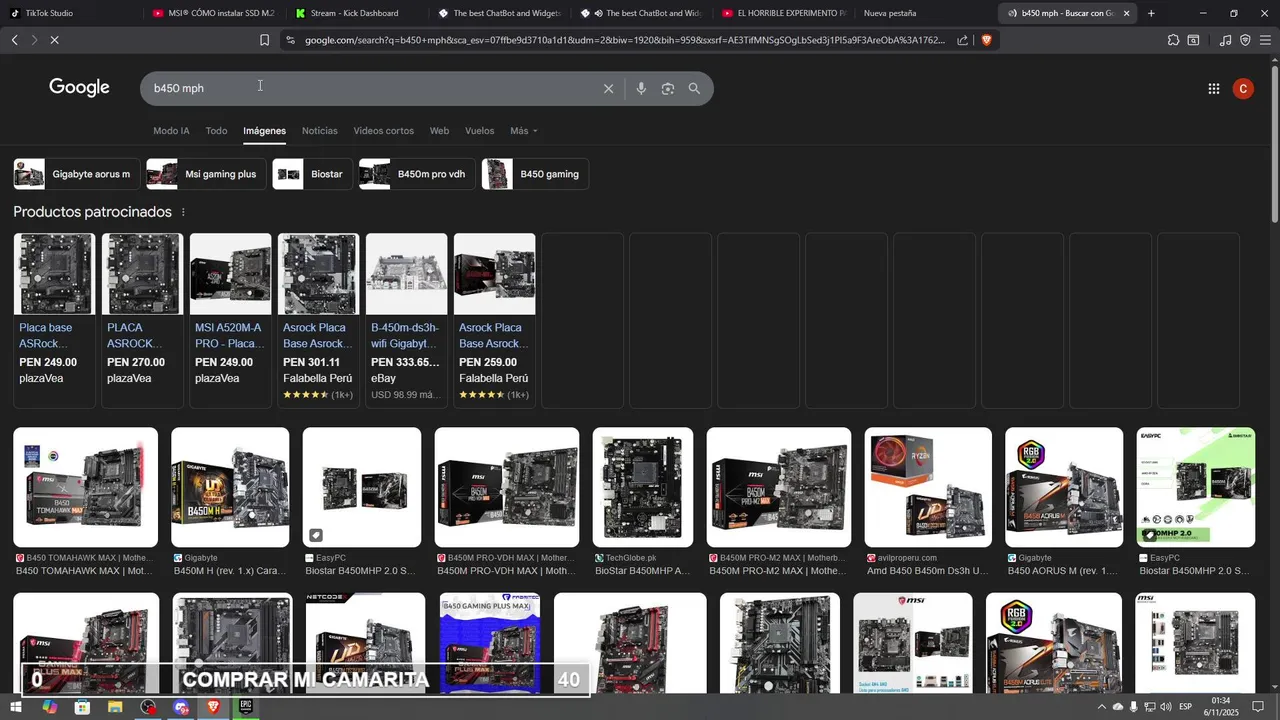1280x720 pixels.
Task: Switch to EL HORRIBLE EXPERIMENTO tab
Action: click(782, 13)
